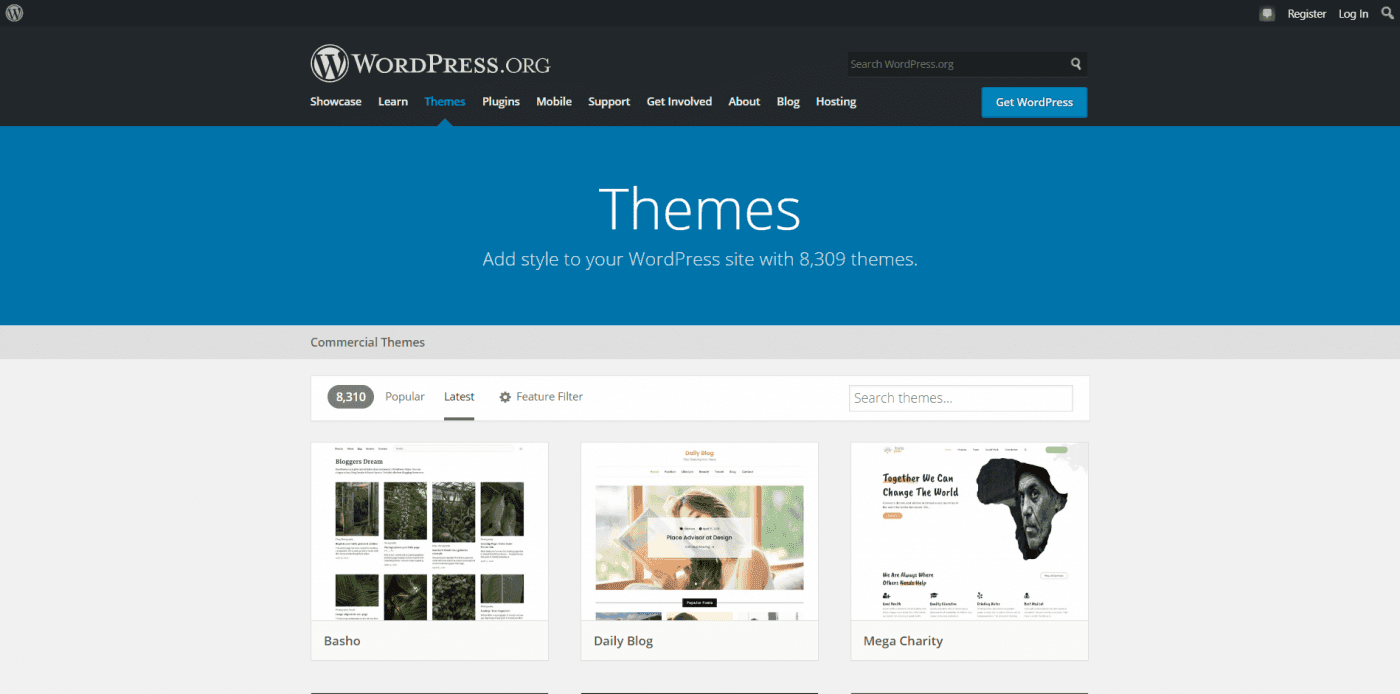This screenshot has height=694, width=1400.
Task: Open the Showcase menu item
Action: [336, 102]
